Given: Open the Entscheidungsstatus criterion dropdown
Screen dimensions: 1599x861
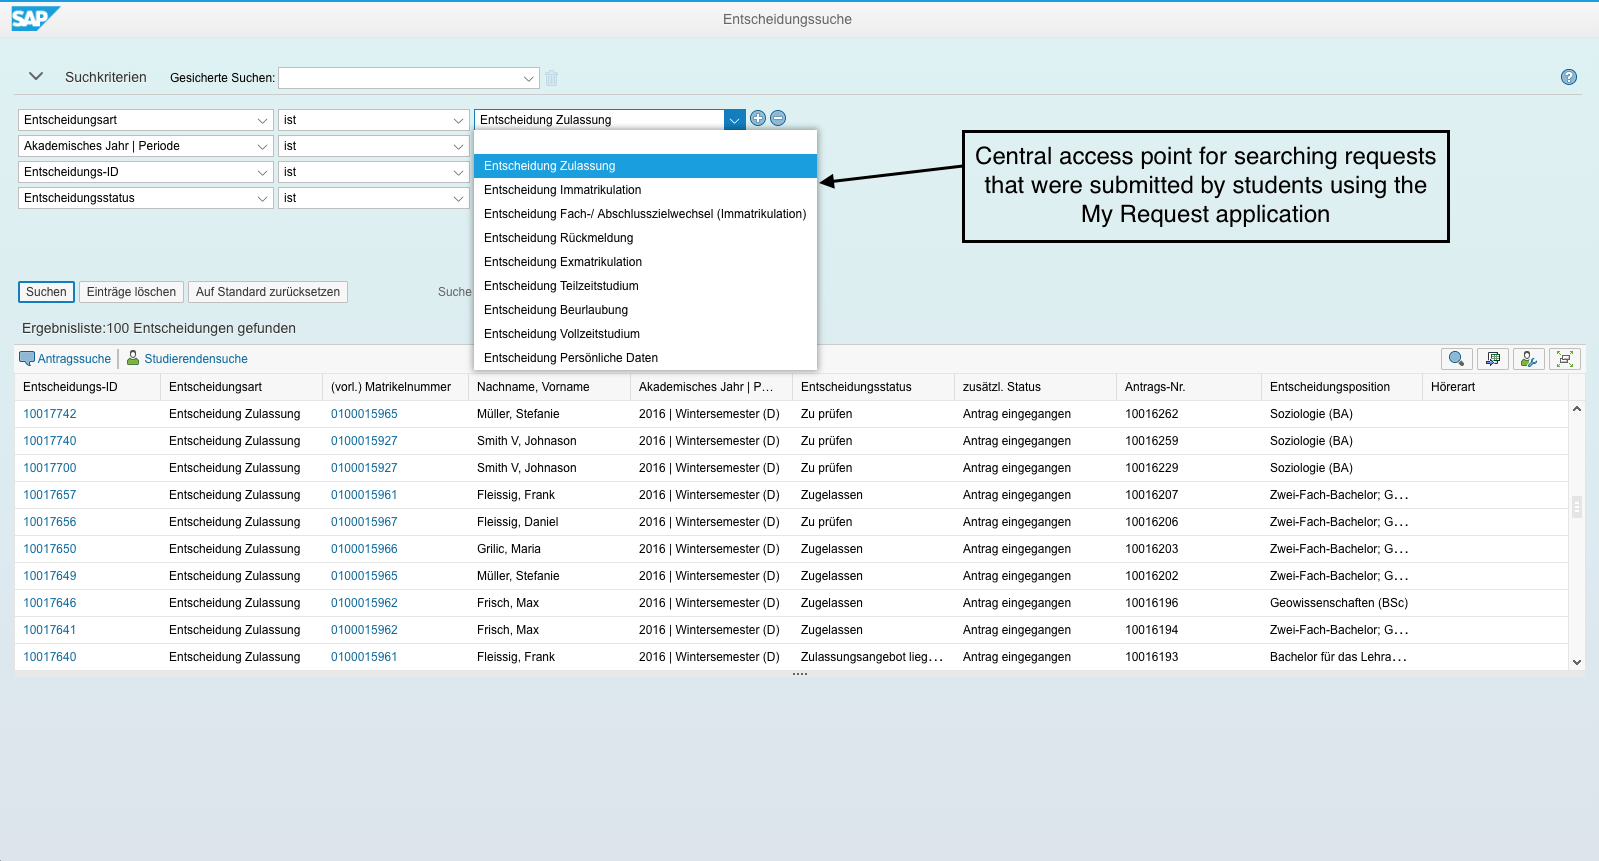Looking at the screenshot, I should pyautogui.click(x=263, y=198).
